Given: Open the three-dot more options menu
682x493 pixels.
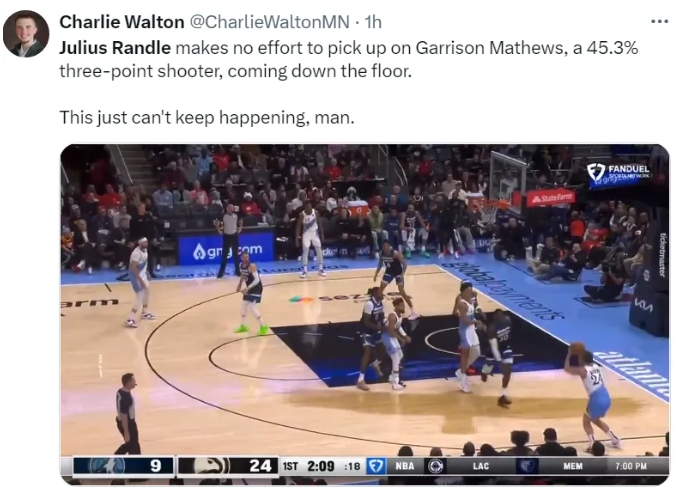Looking at the screenshot, I should 659,21.
